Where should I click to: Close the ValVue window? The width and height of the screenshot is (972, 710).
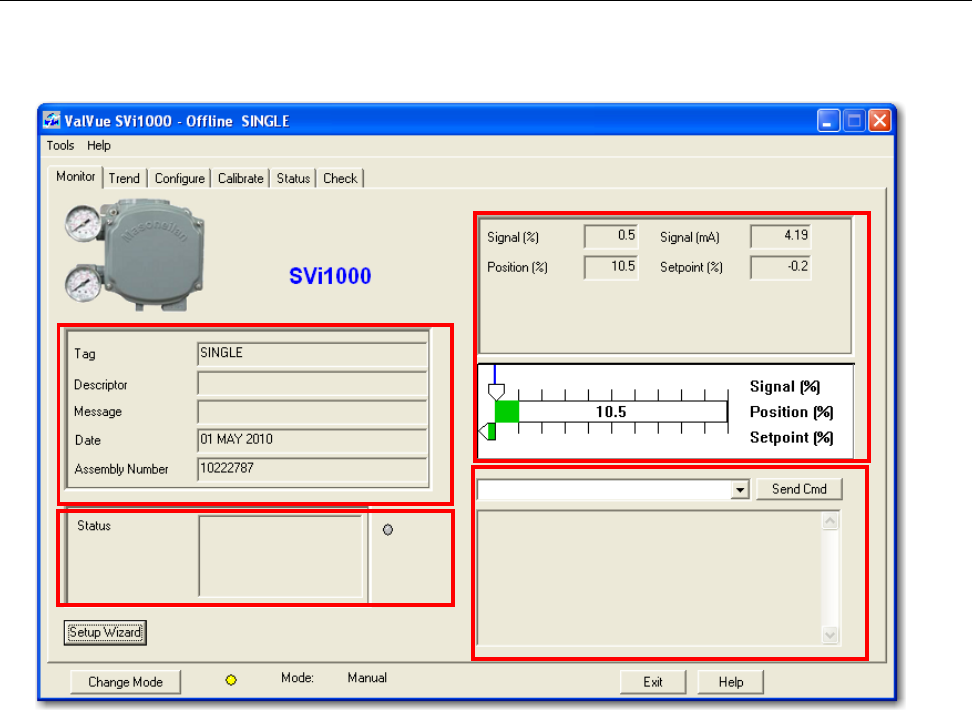click(880, 120)
